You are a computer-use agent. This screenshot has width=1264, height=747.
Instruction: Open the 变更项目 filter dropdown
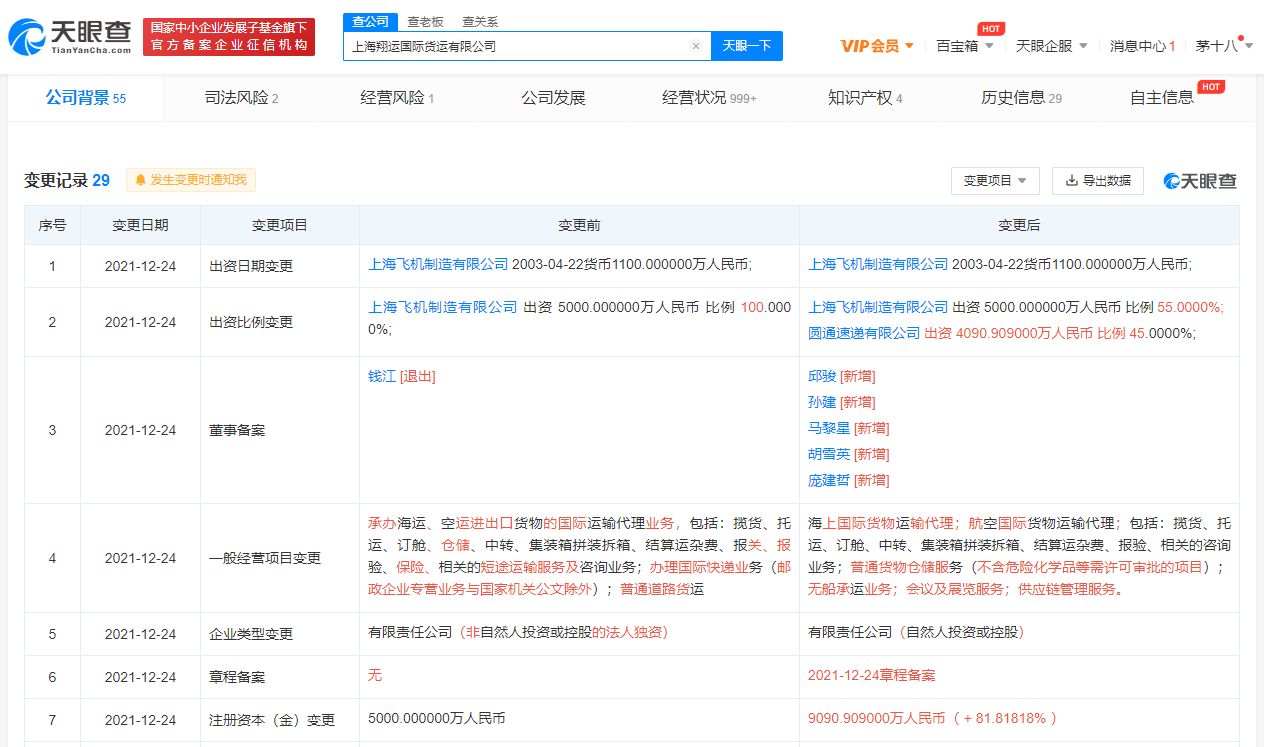995,181
